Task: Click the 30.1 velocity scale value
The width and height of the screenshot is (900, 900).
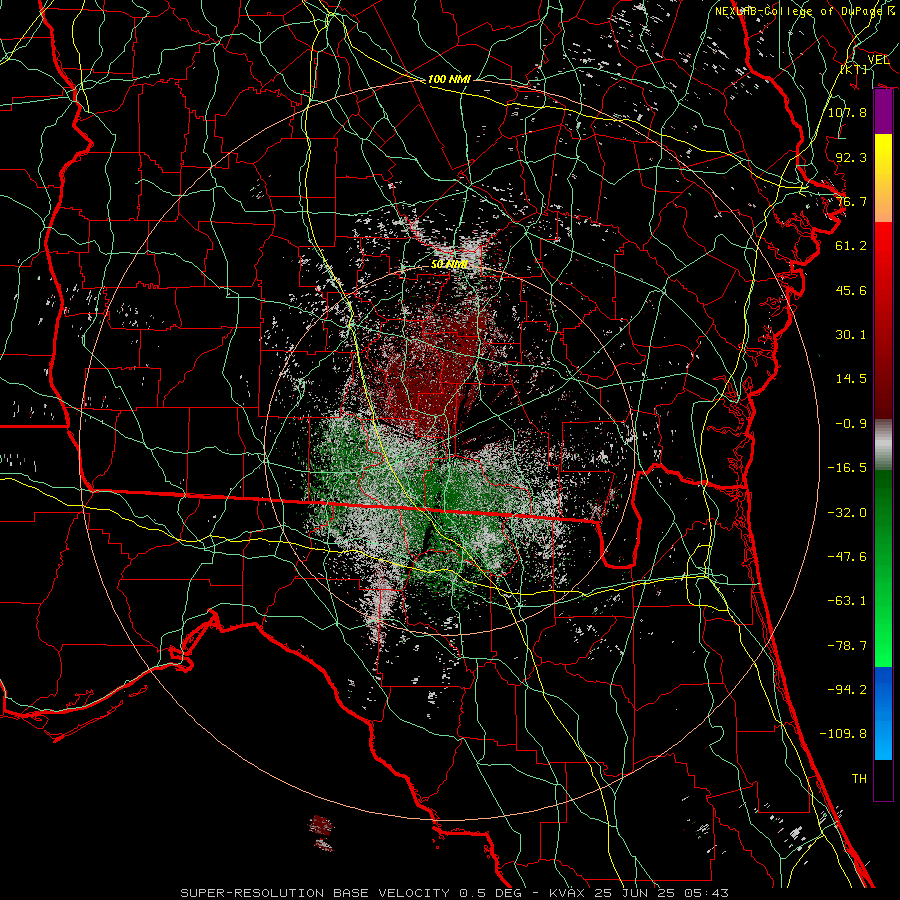Action: tap(851, 335)
